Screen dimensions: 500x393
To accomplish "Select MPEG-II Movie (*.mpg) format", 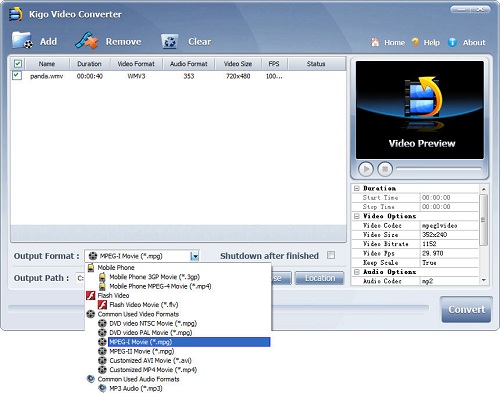I will coord(142,351).
